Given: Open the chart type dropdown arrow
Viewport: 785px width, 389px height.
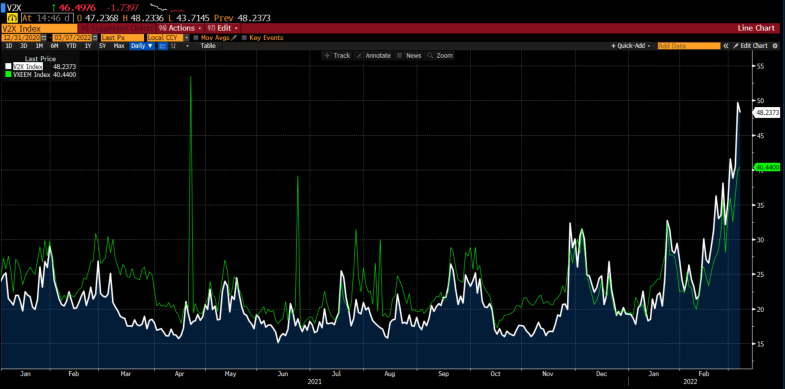Looking at the screenshot, I should click(188, 46).
